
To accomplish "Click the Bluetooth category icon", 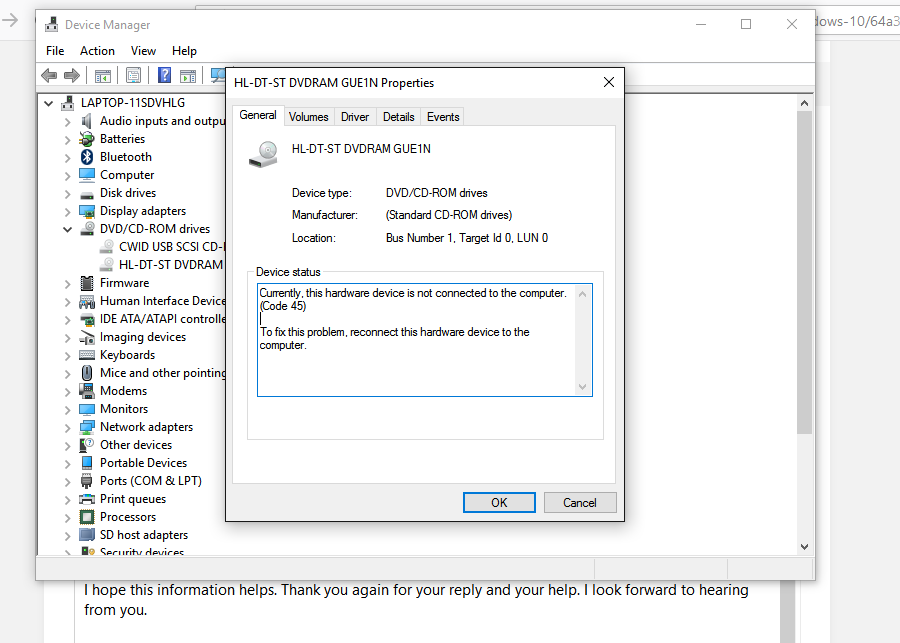I will [x=87, y=157].
